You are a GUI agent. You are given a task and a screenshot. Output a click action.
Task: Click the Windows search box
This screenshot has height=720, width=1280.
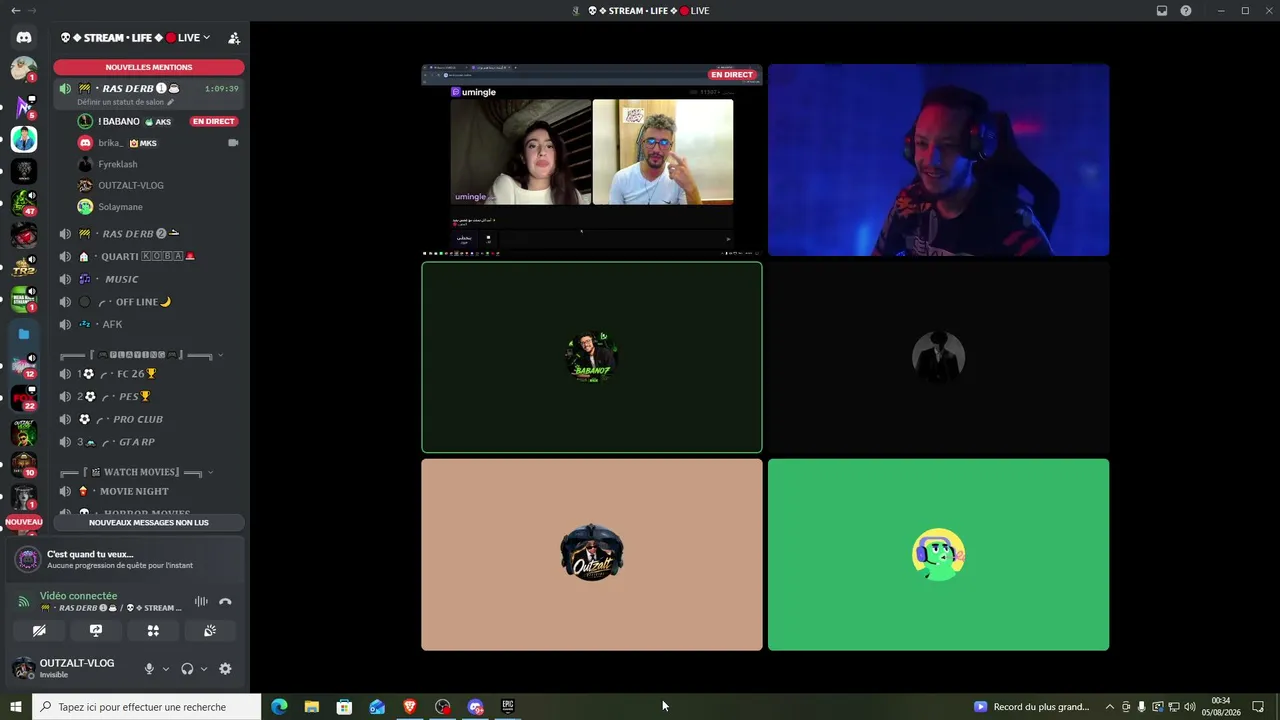146,707
